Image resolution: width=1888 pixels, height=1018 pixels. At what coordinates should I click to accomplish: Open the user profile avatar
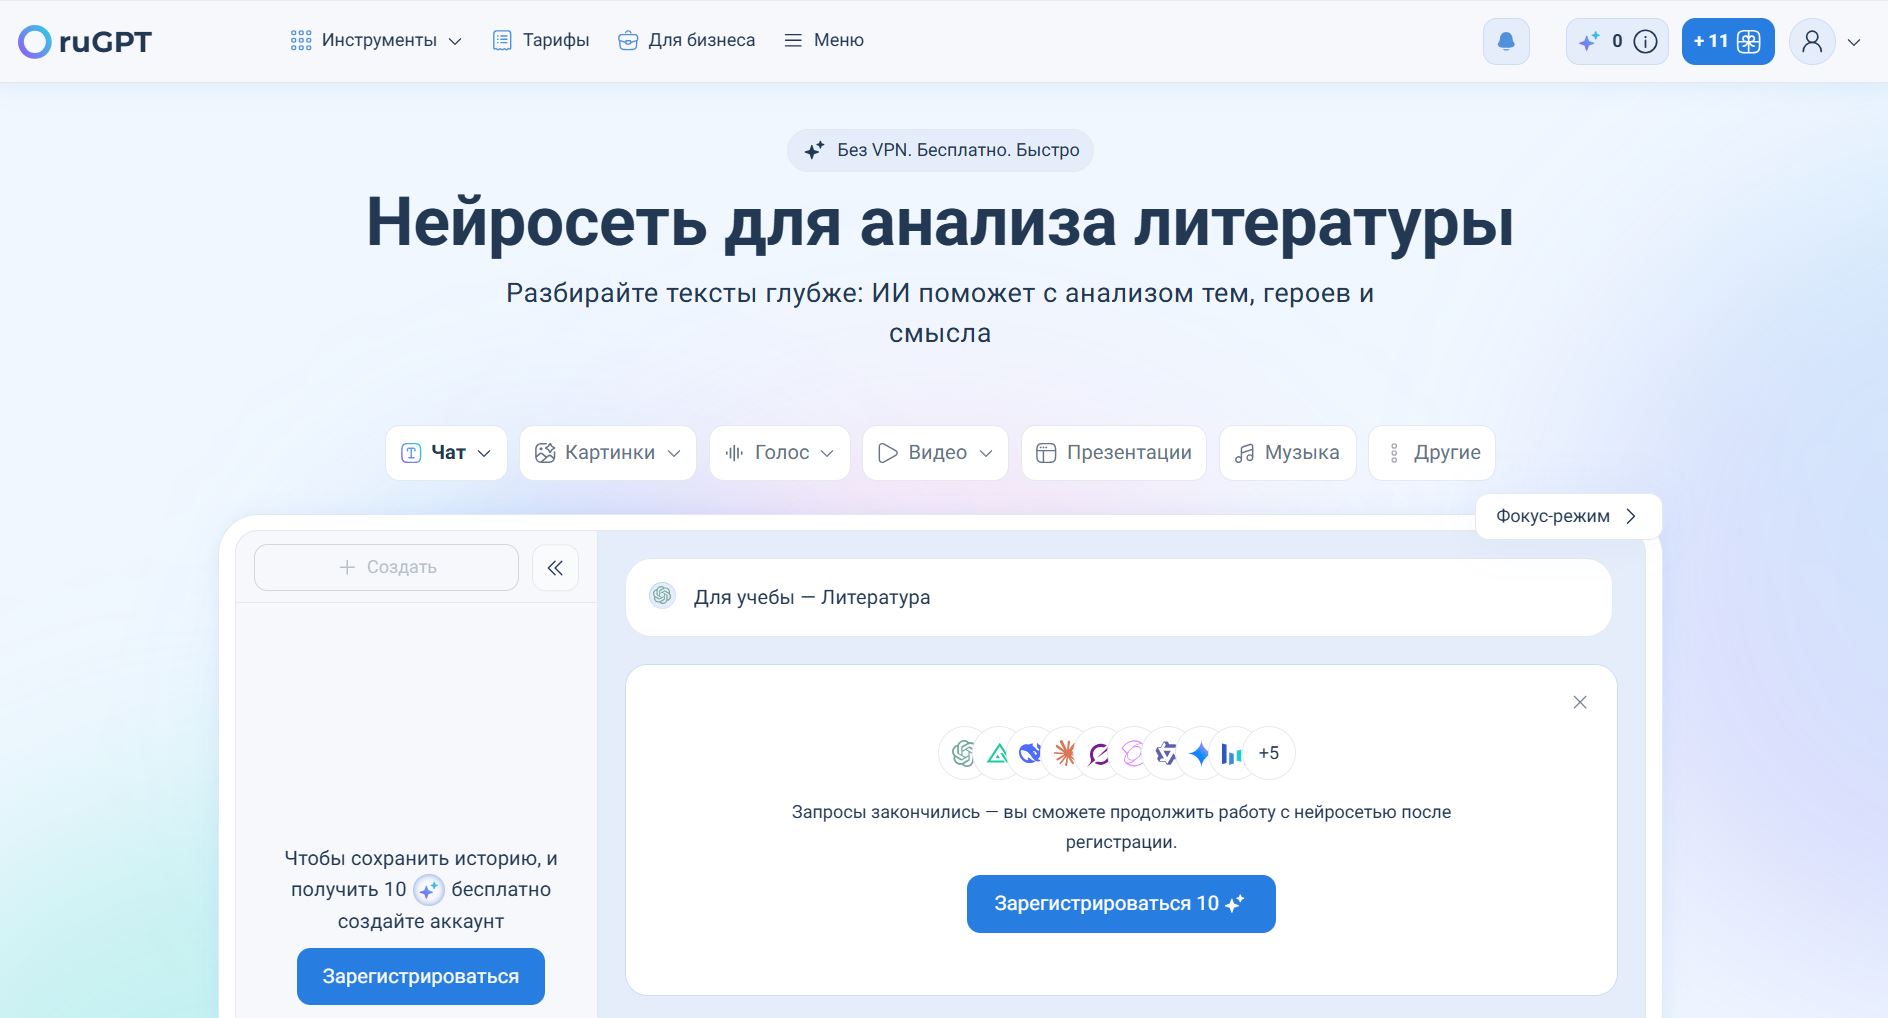click(x=1812, y=42)
